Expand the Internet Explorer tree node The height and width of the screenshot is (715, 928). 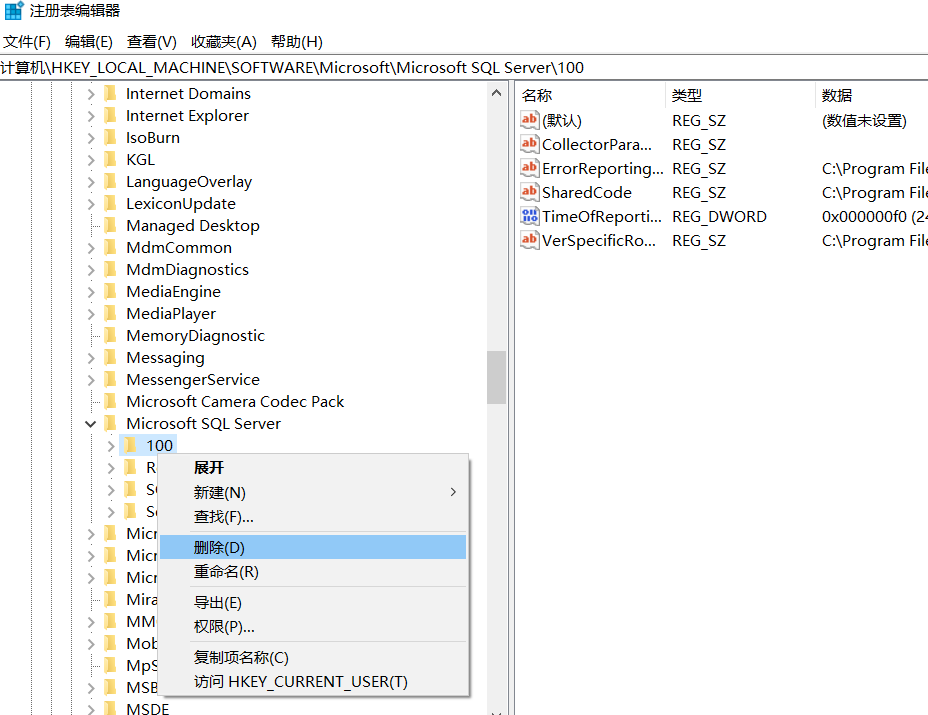pos(91,116)
